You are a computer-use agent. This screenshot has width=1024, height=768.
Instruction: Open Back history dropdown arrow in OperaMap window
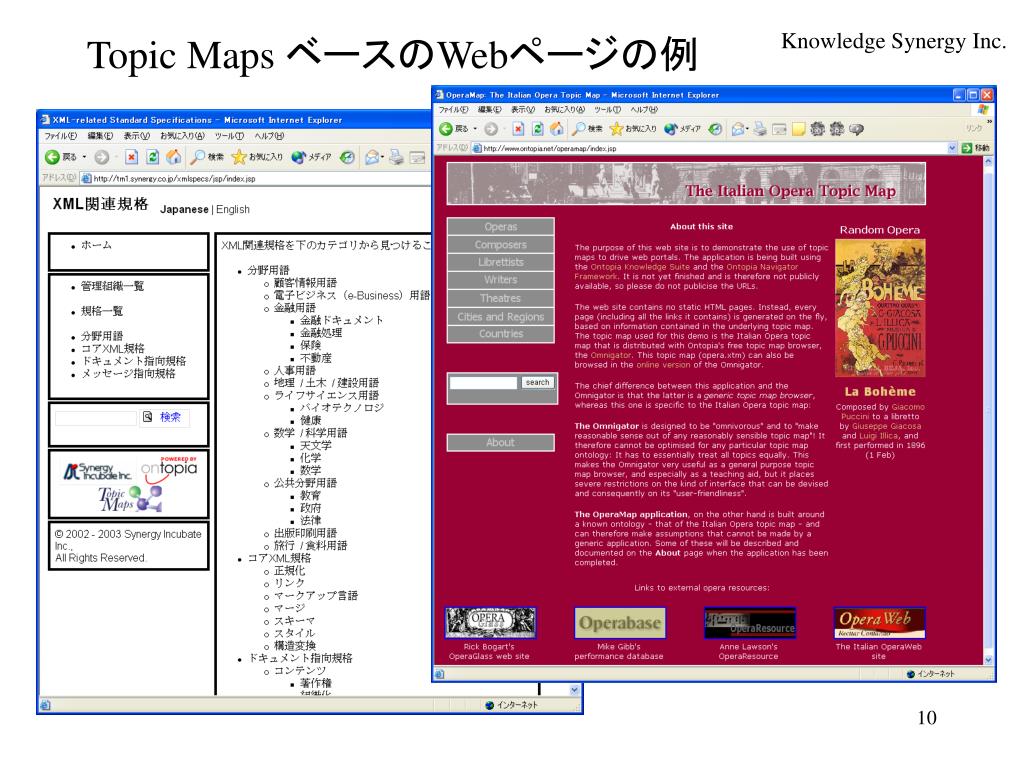pyautogui.click(x=475, y=129)
